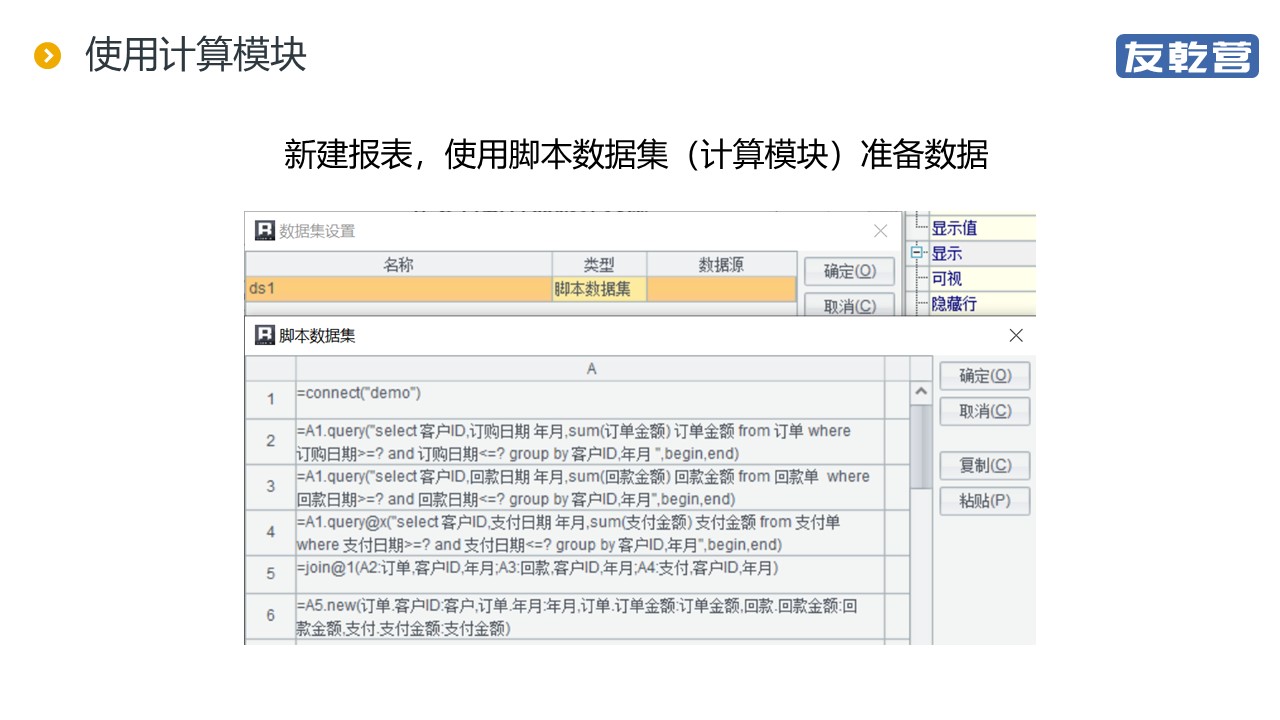Viewport: 1280px width, 720px height.
Task: Click the 脚本数据集 dialog title icon
Action: 265,335
